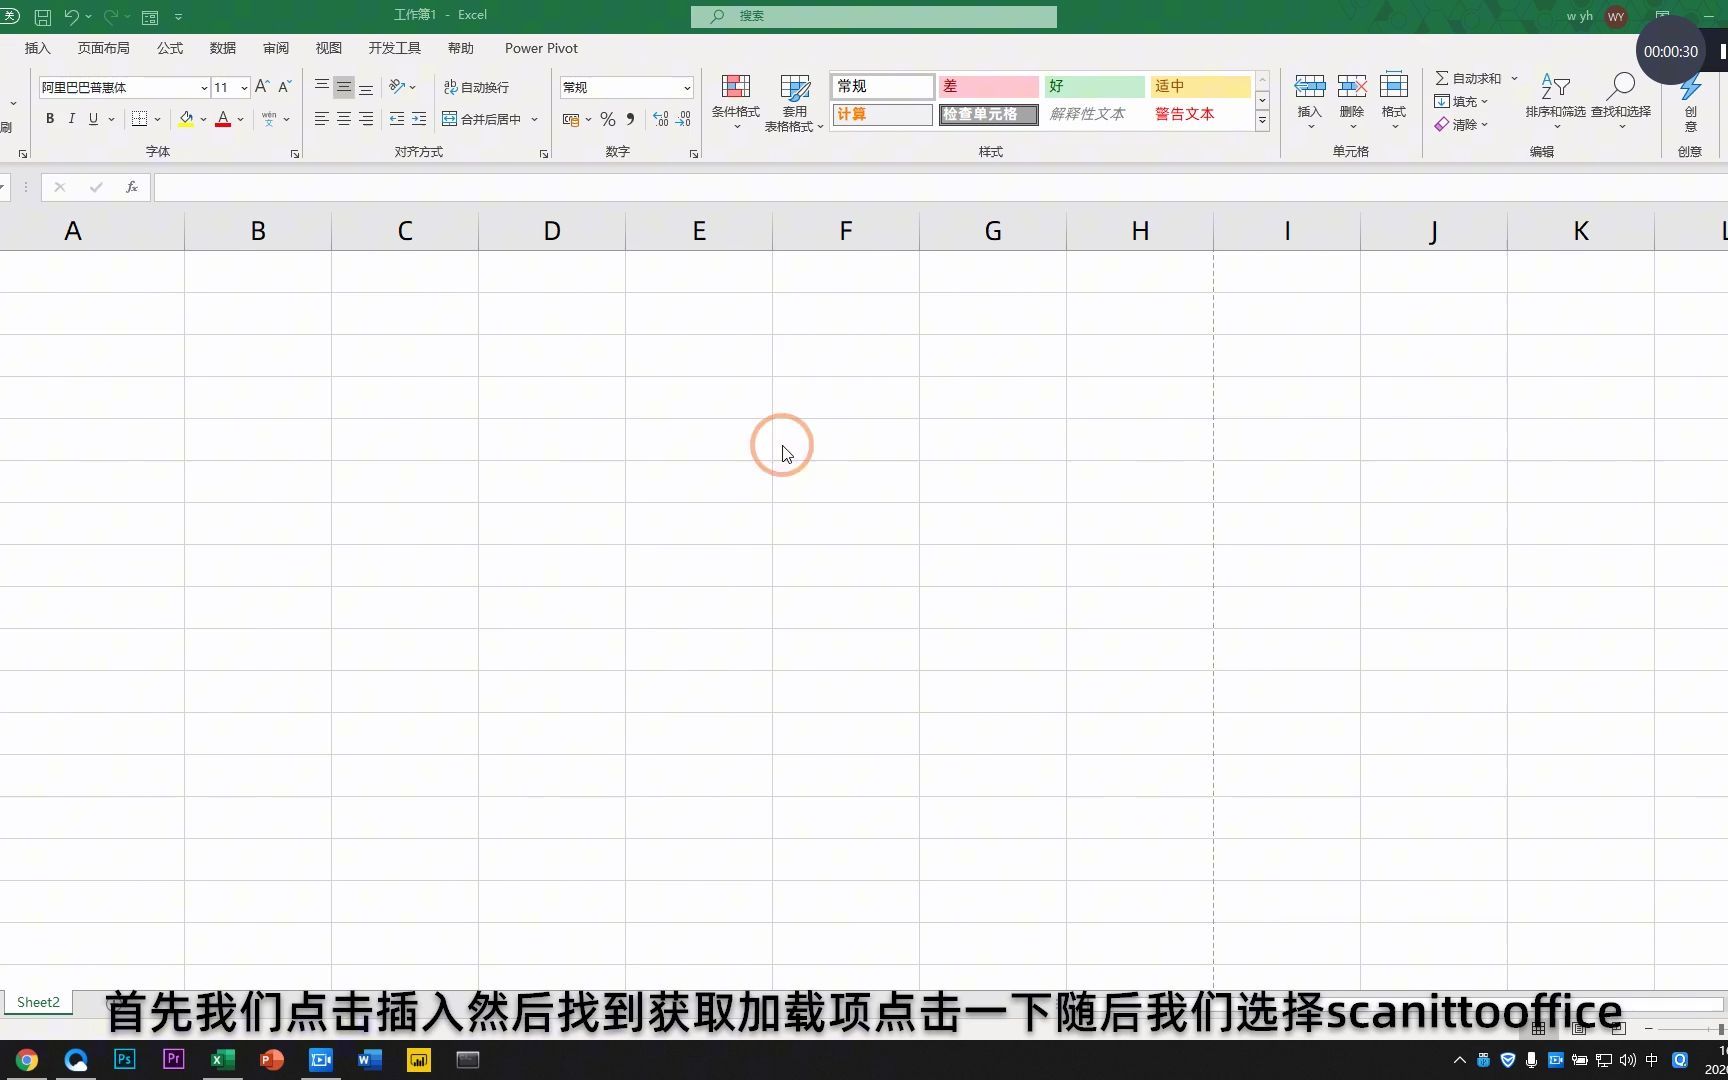
Task: Click the Sheet2 worksheet tab
Action: pyautogui.click(x=37, y=1001)
